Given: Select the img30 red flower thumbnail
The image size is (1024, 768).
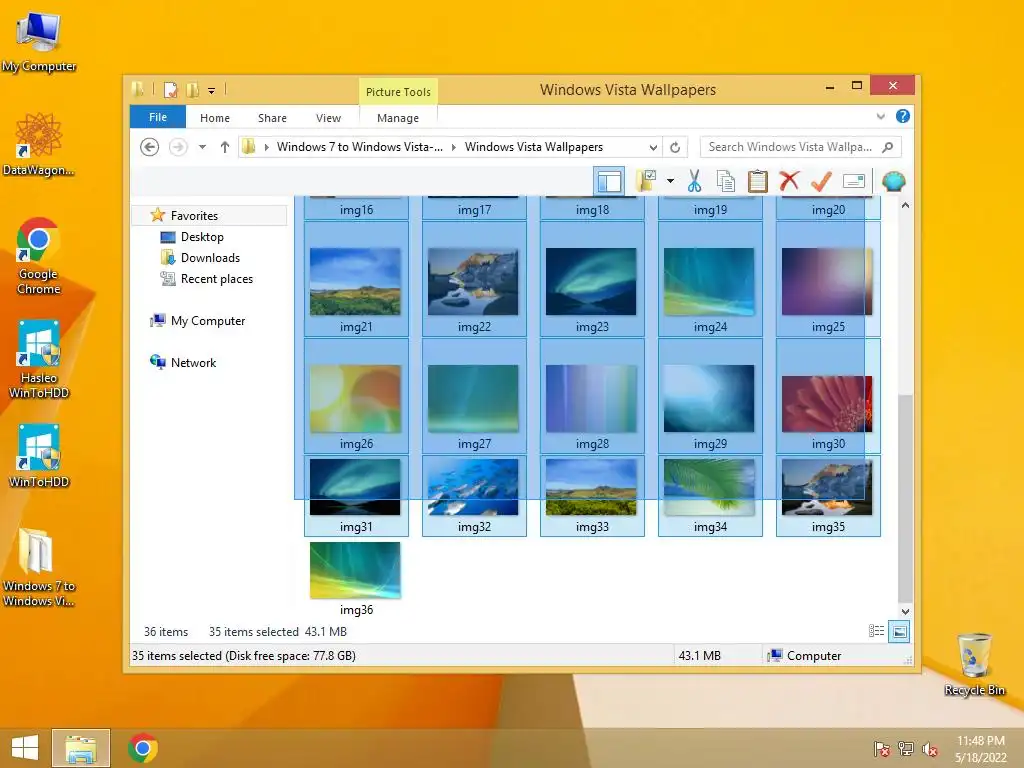Looking at the screenshot, I should pos(827,404).
